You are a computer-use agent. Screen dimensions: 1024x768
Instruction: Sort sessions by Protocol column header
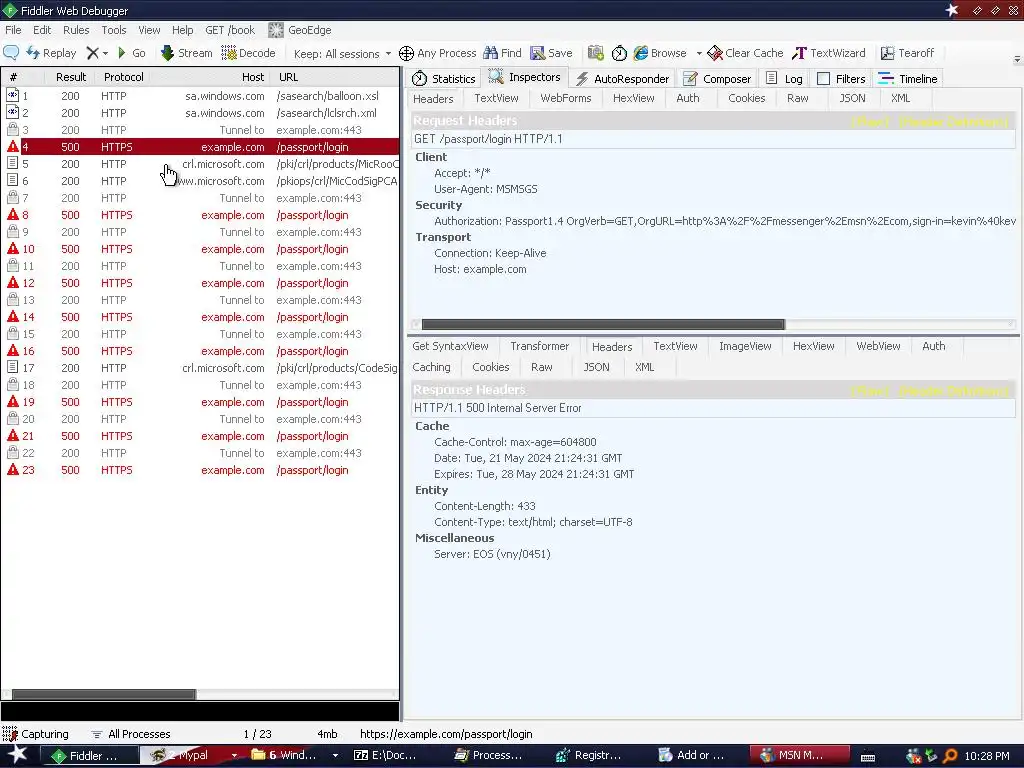point(123,77)
